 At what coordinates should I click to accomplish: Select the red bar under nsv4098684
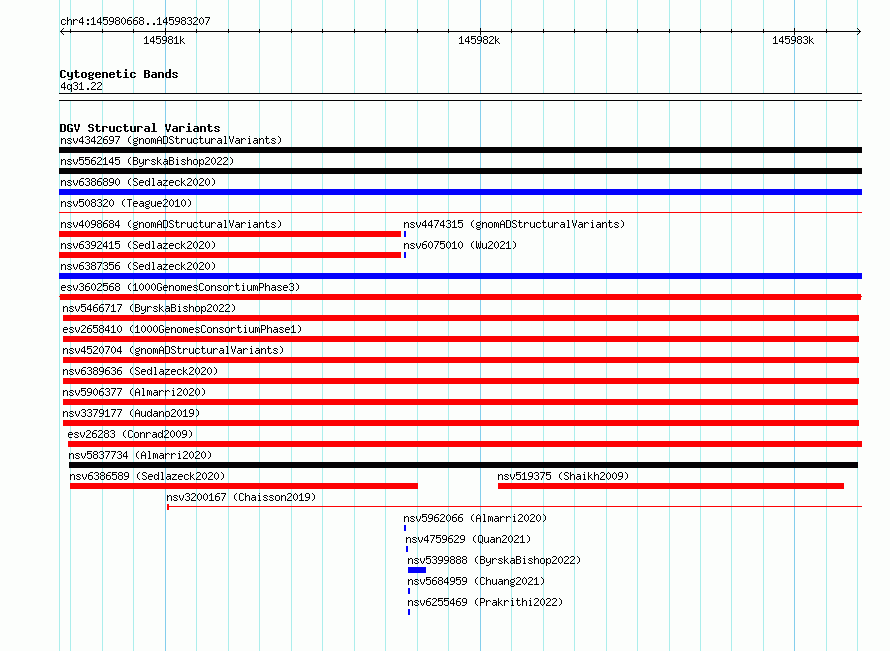[230, 234]
